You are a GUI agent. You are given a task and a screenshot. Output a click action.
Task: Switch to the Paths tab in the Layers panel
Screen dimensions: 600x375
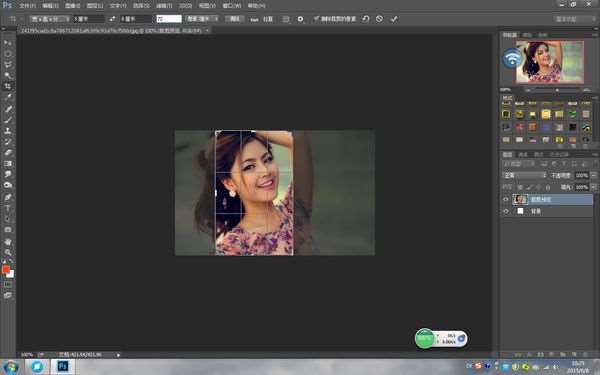point(538,155)
